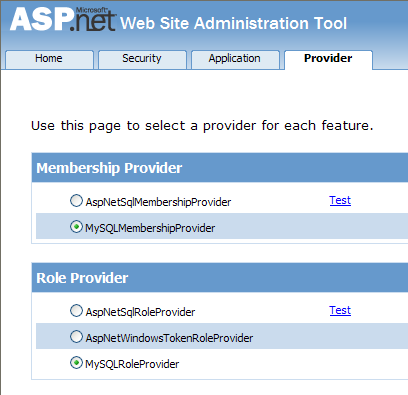The image size is (408, 395).
Task: Click the MySQLMembershipProvider label text
Action: pyautogui.click(x=150, y=228)
